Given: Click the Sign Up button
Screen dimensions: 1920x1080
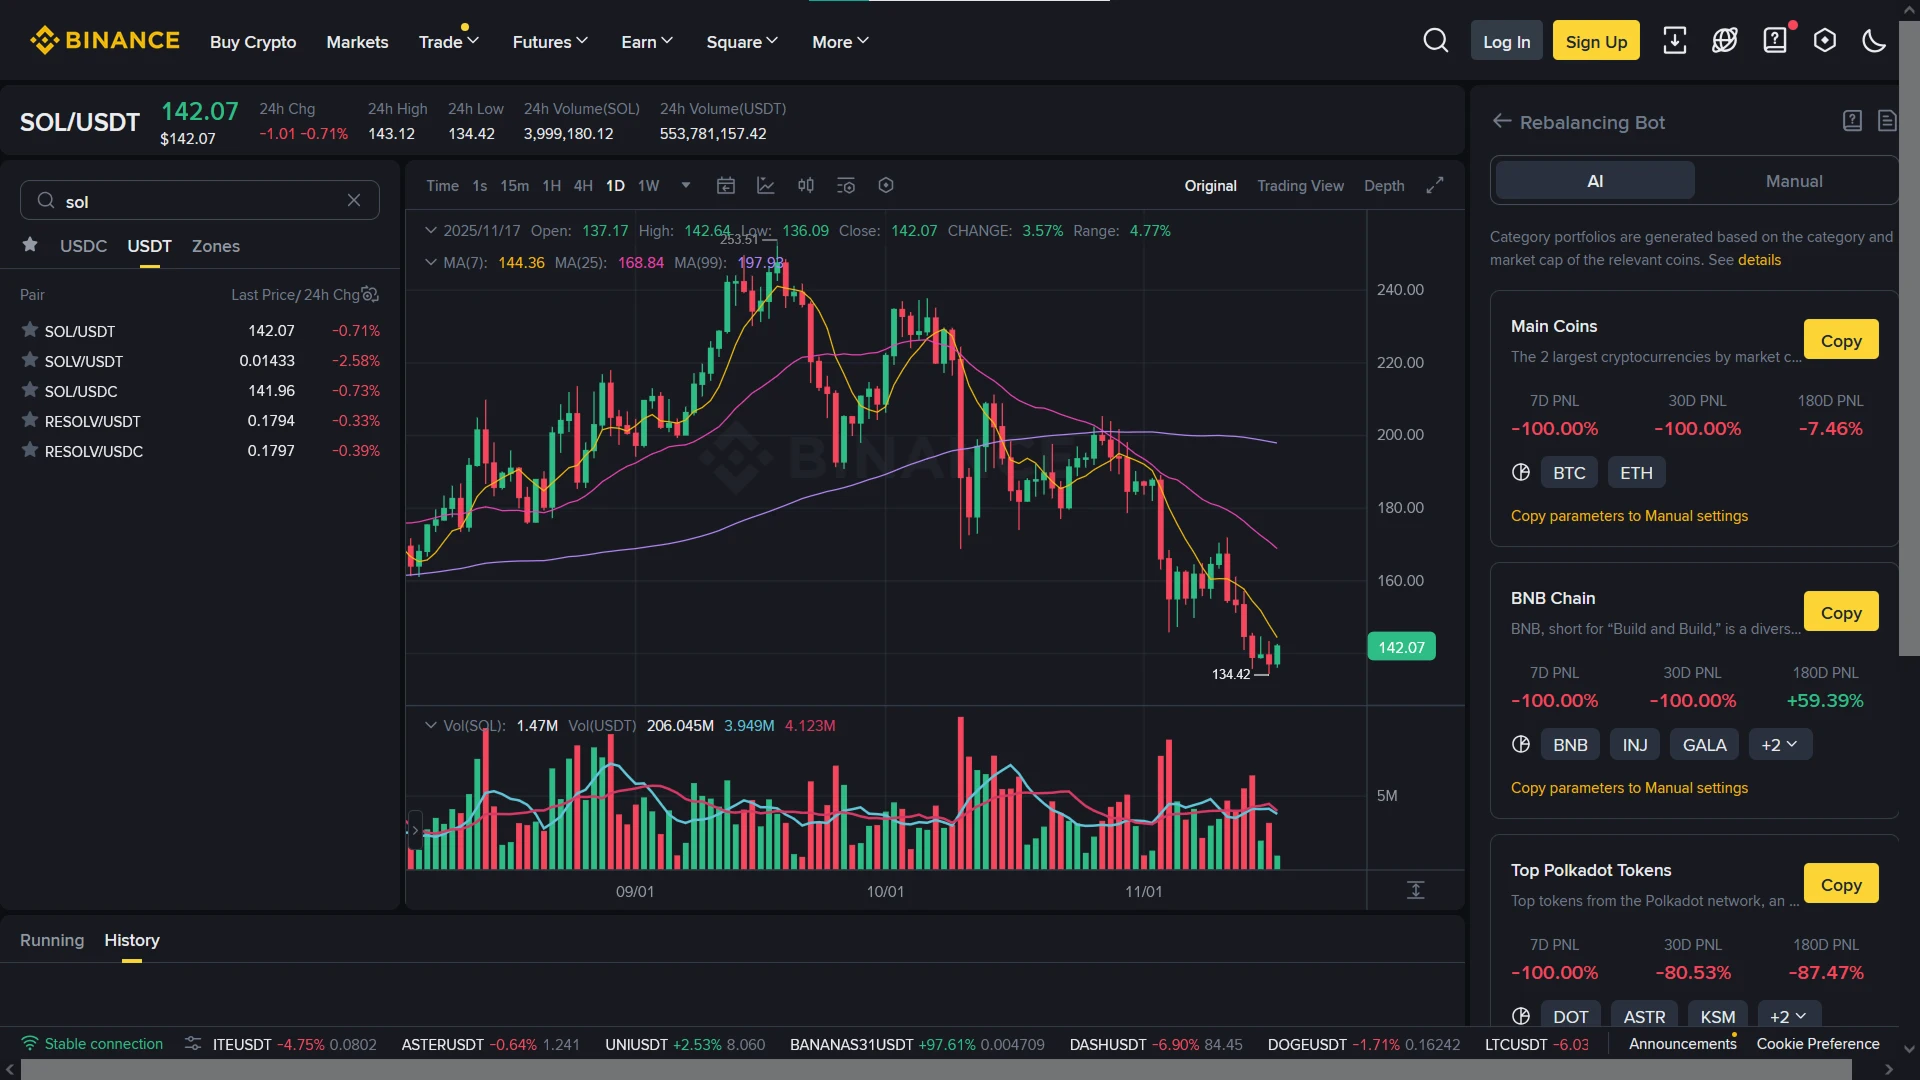Looking at the screenshot, I should [1596, 40].
